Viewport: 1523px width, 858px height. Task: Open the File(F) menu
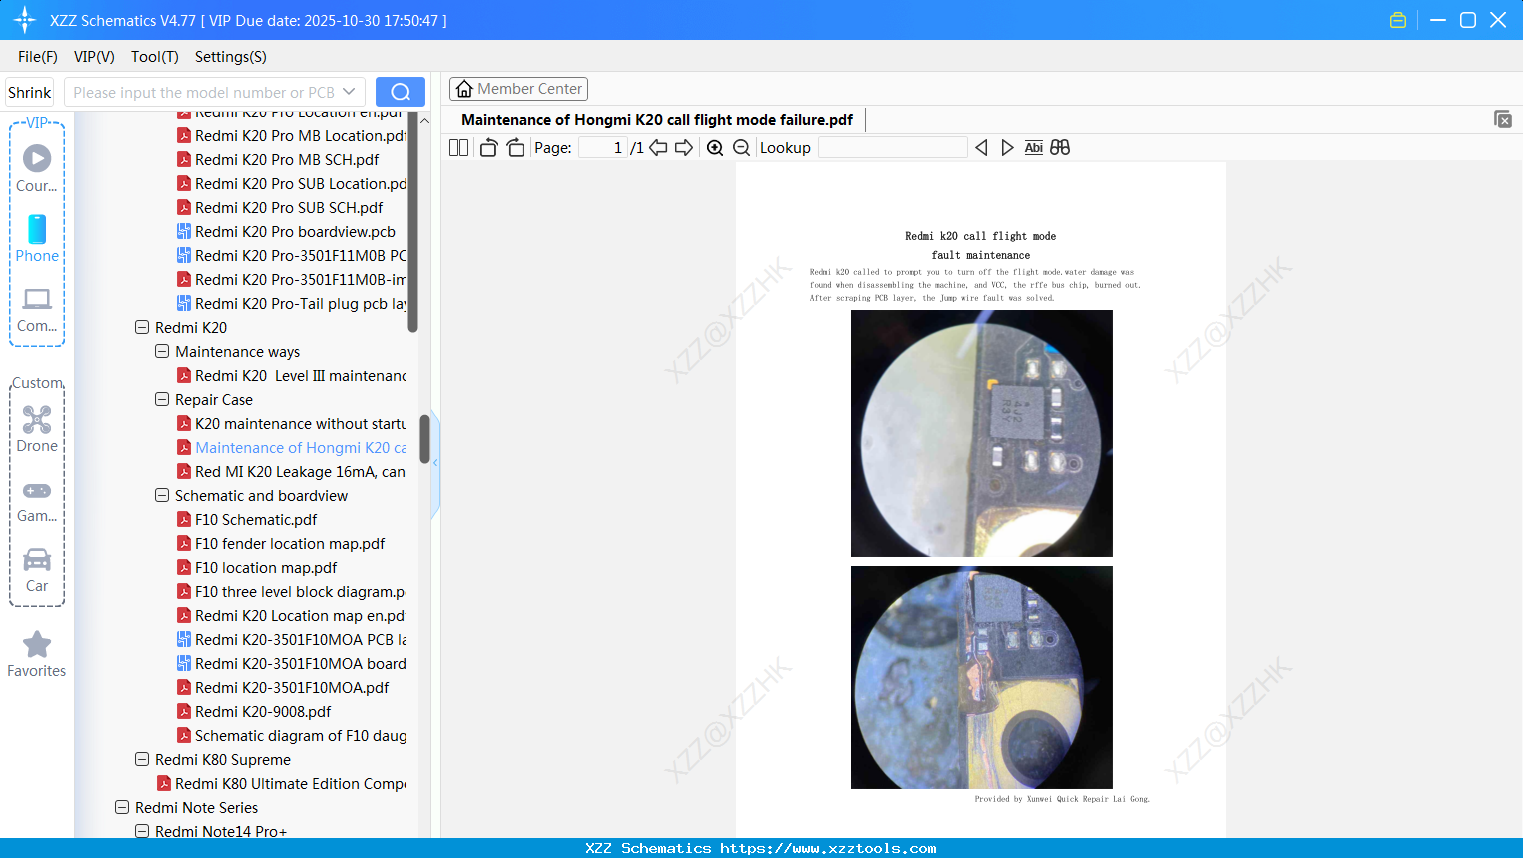[x=38, y=57]
